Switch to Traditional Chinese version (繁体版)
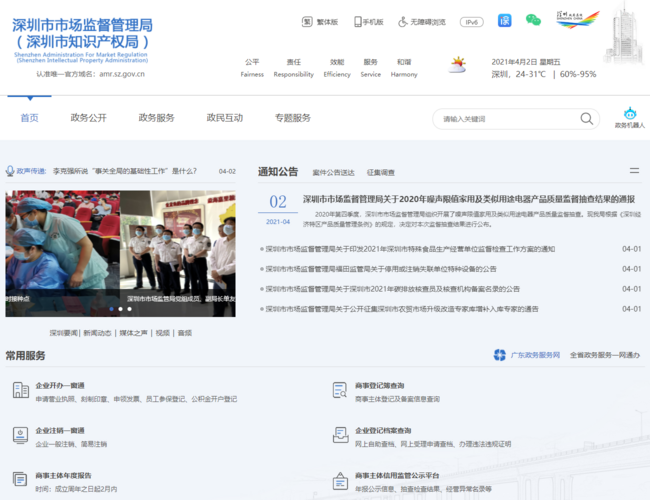 (320, 22)
